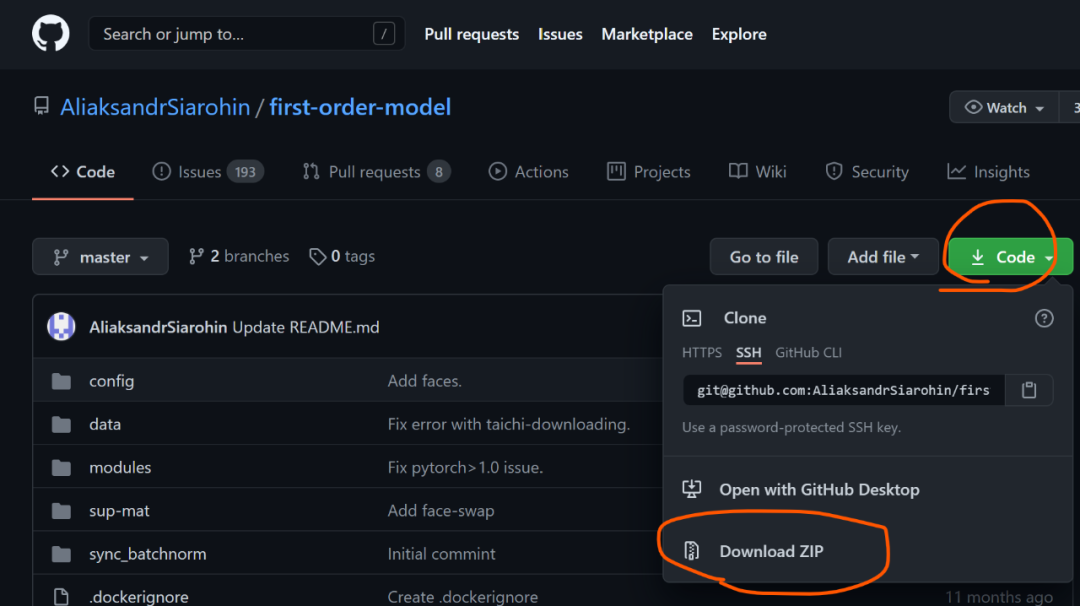
Task: Click the slash shortcut key icon in search
Action: (384, 34)
